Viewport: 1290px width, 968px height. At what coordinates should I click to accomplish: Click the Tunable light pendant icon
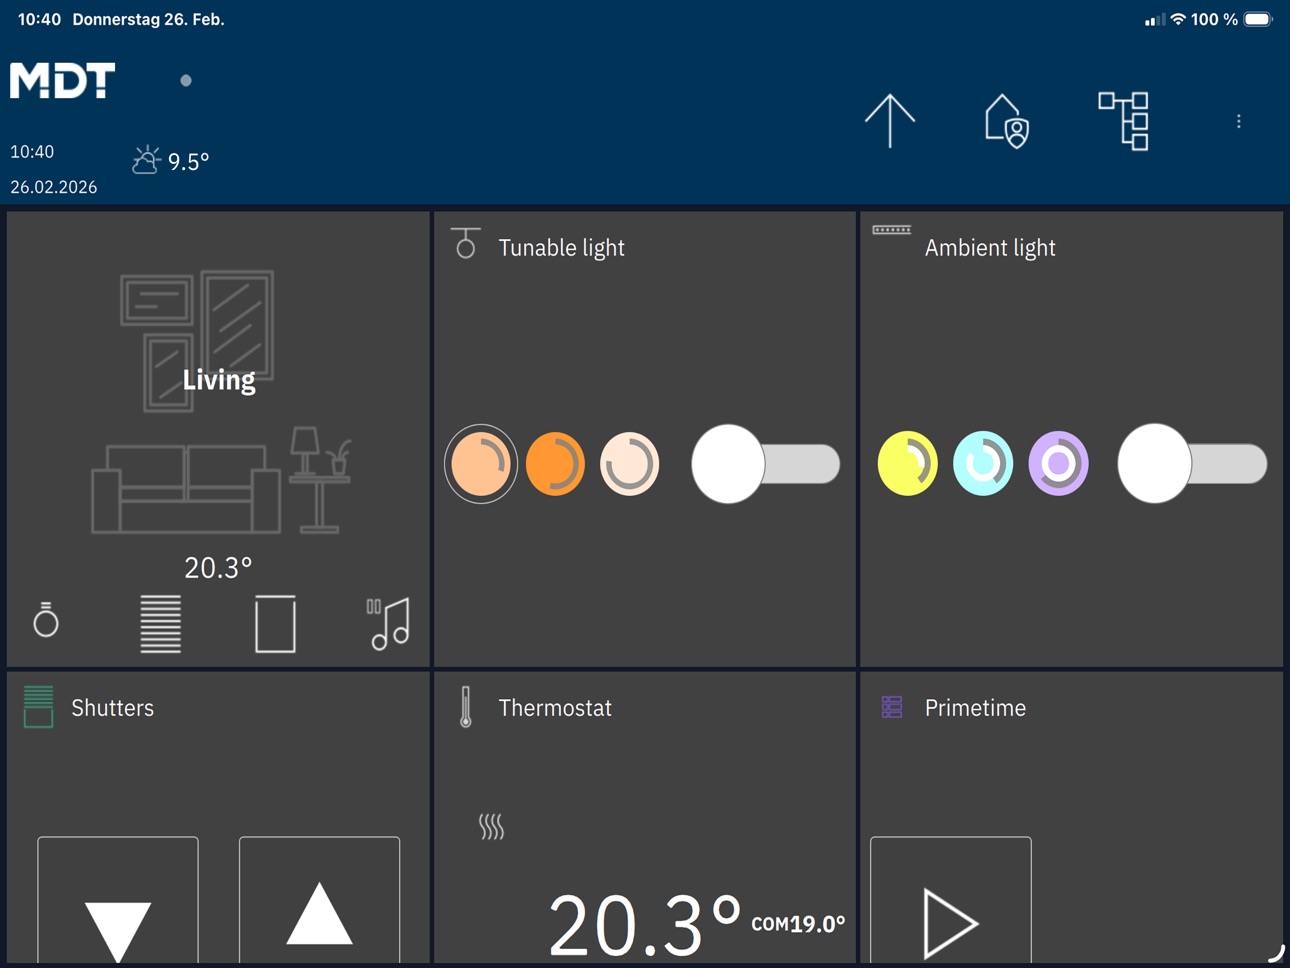(x=465, y=243)
